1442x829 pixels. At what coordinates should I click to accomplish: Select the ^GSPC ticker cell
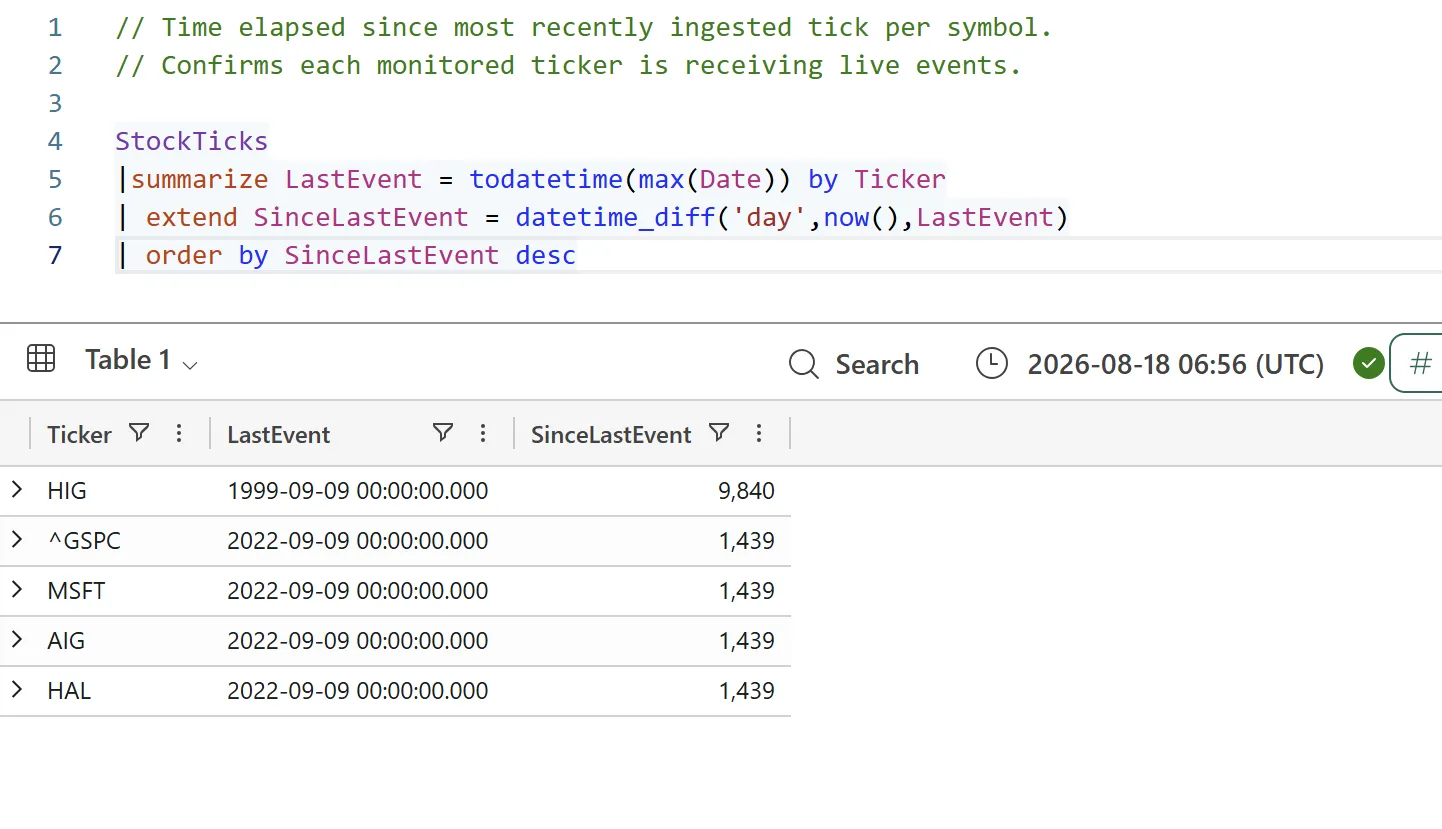coord(84,541)
